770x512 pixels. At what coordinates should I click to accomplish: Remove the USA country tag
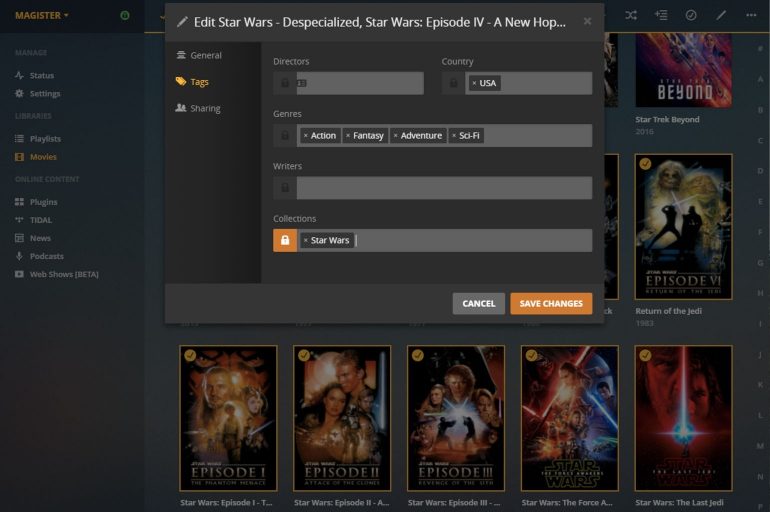[x=474, y=84]
